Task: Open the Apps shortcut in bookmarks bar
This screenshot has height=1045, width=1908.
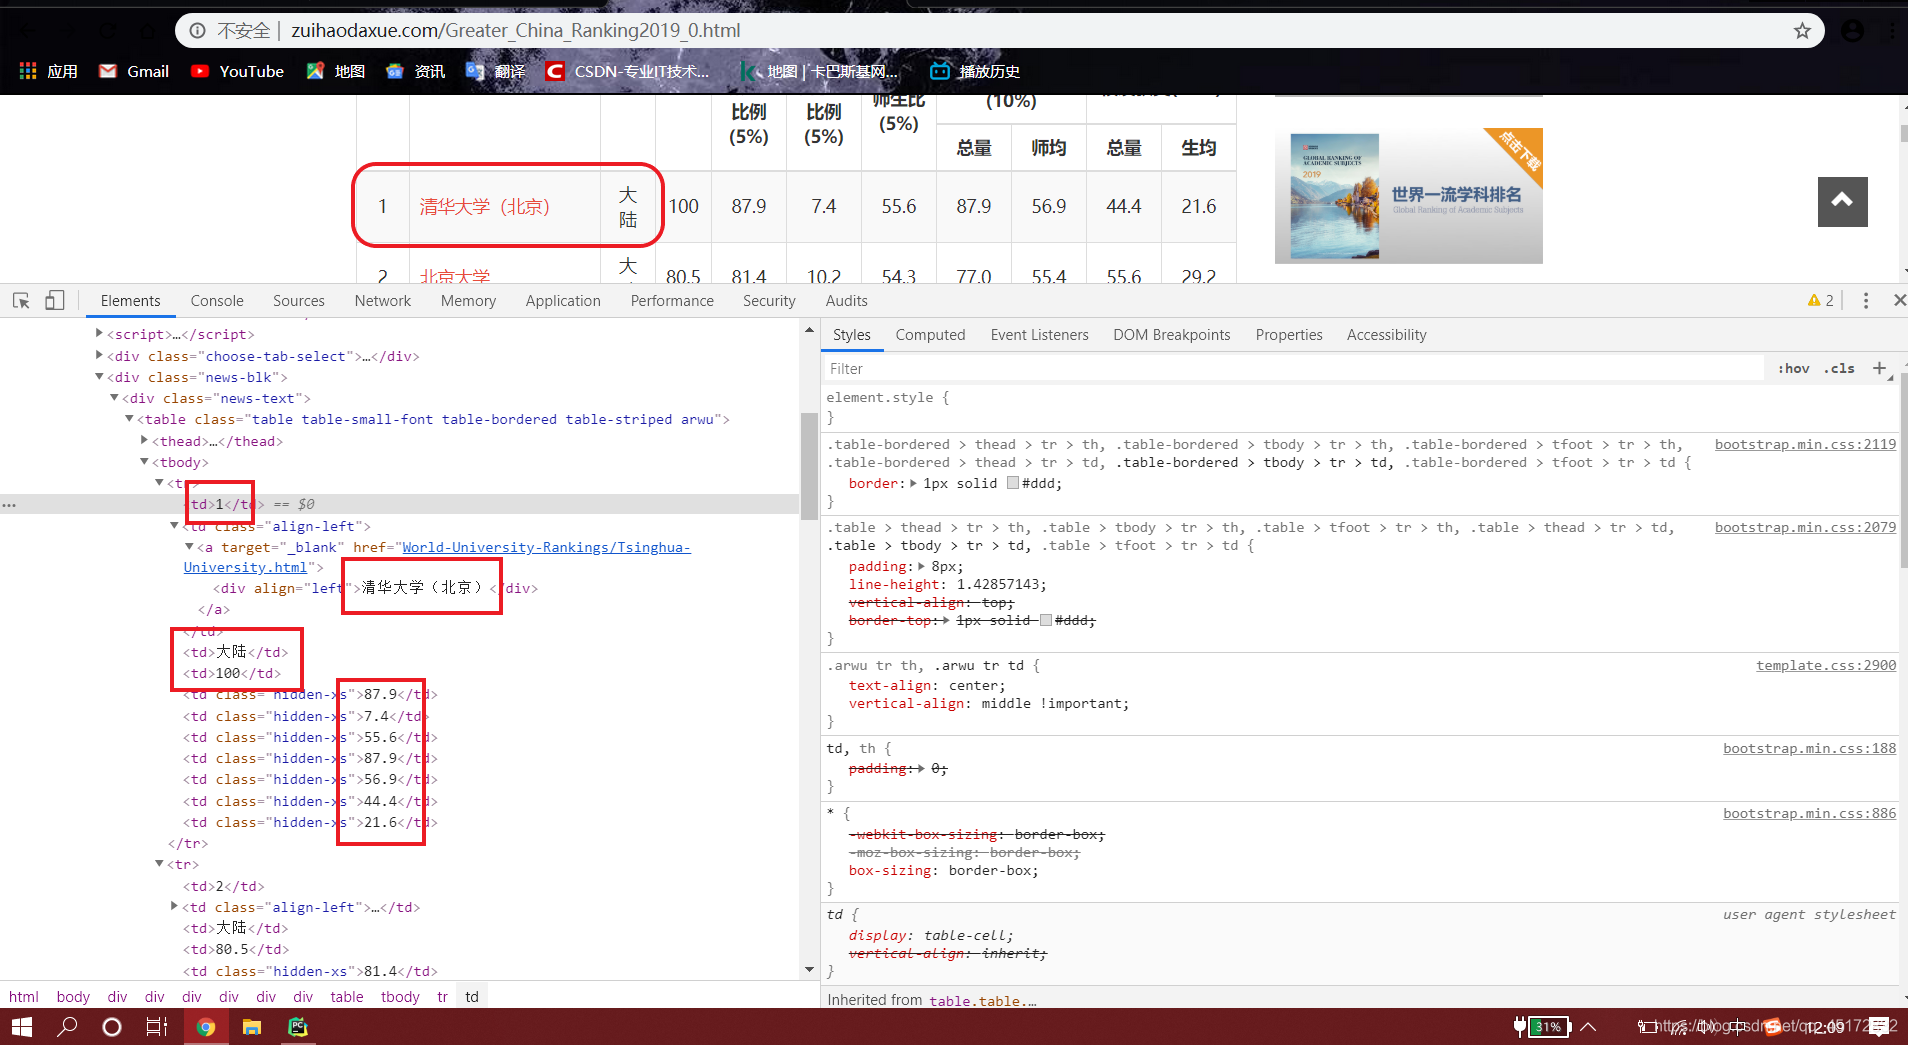Action: [48, 71]
